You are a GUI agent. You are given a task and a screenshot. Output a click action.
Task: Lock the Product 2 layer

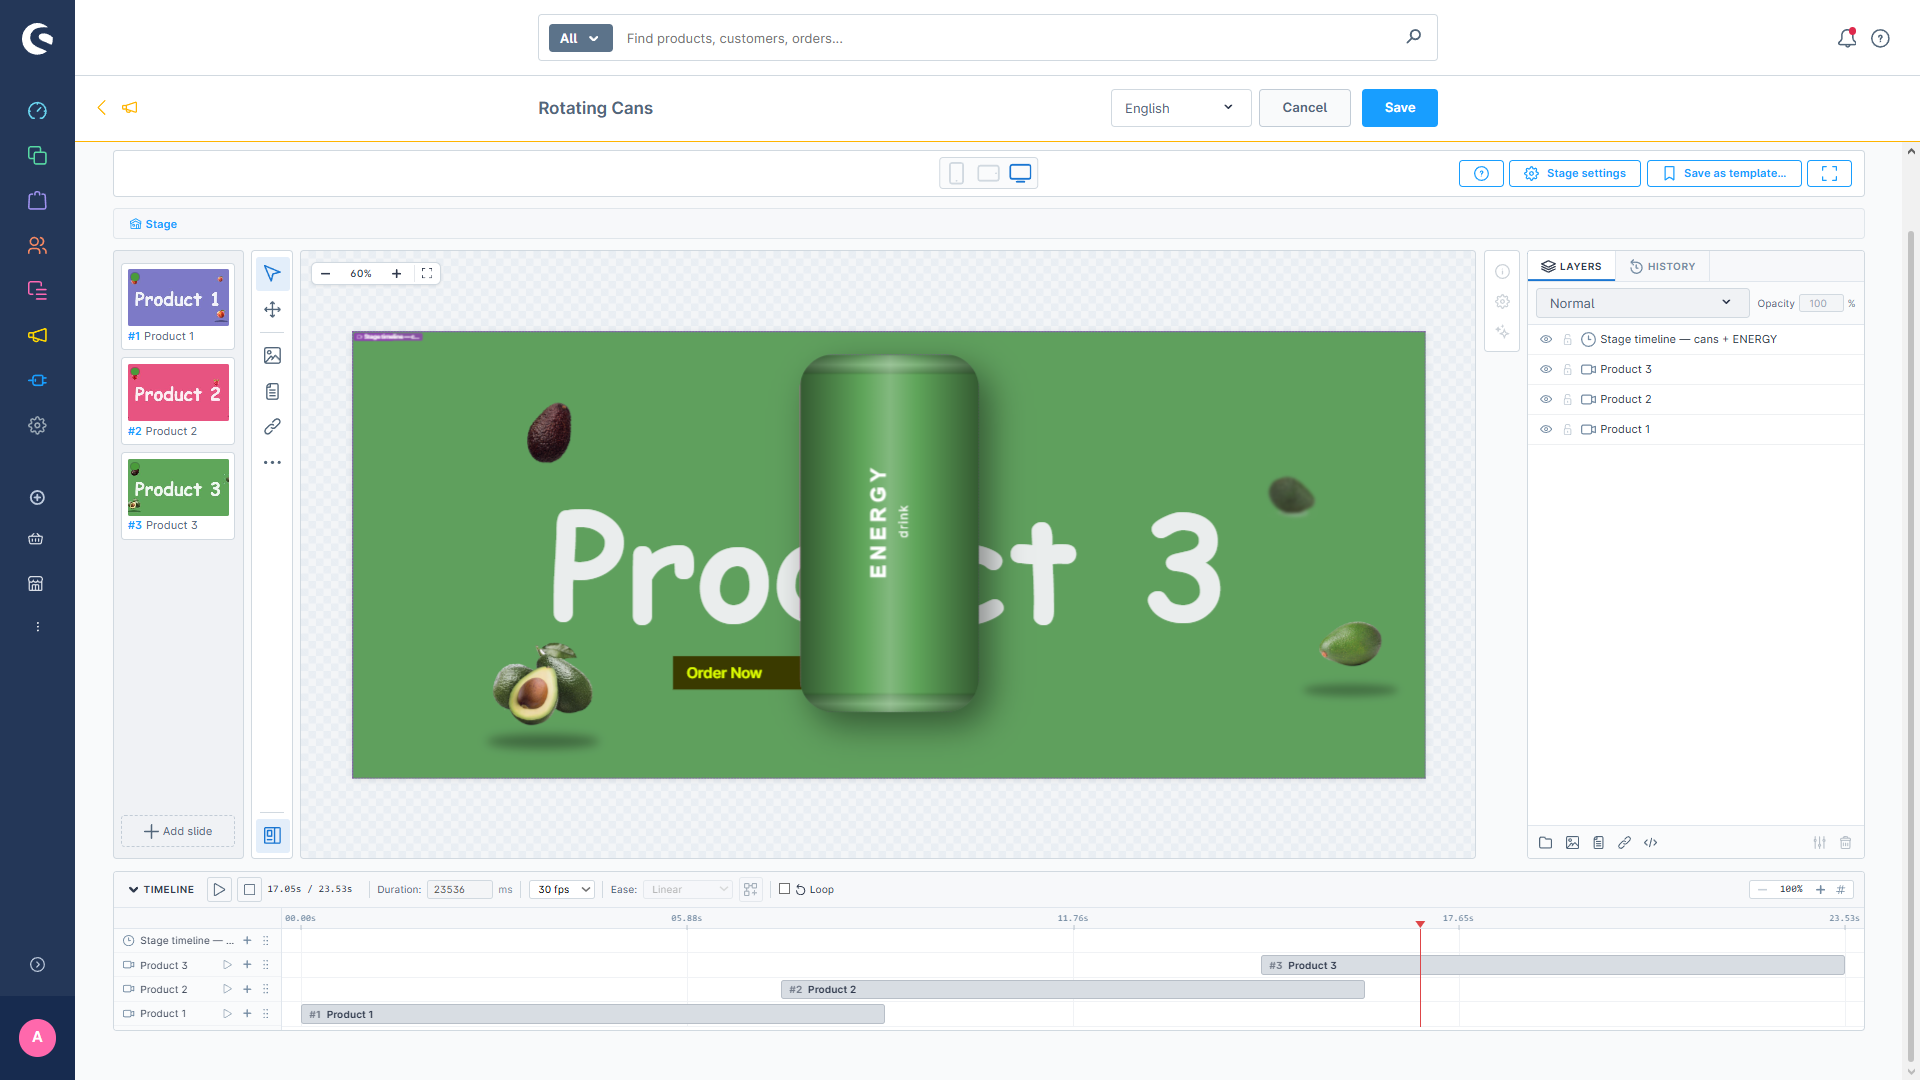1567,400
